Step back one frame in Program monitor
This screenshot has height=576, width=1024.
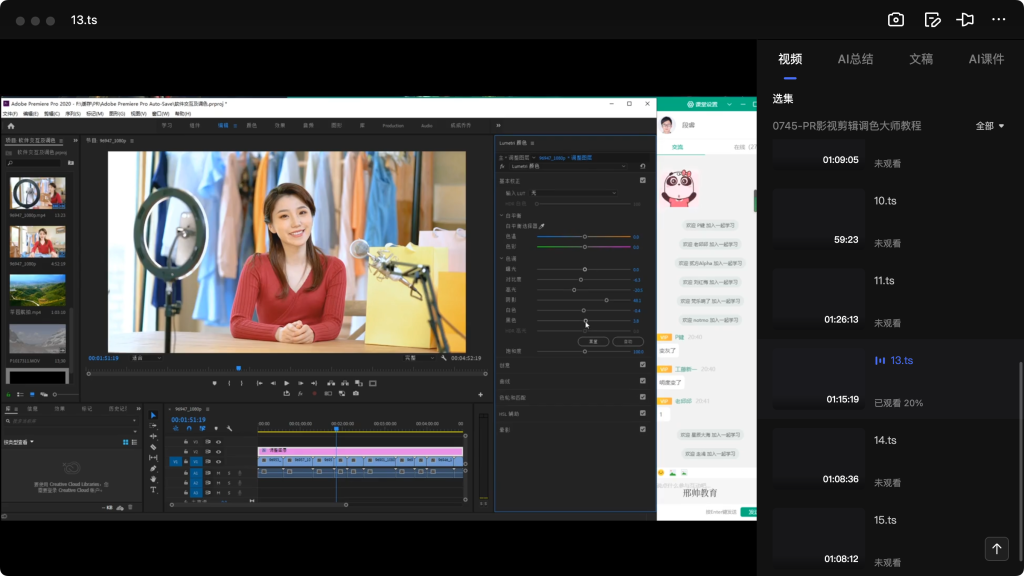[273, 383]
